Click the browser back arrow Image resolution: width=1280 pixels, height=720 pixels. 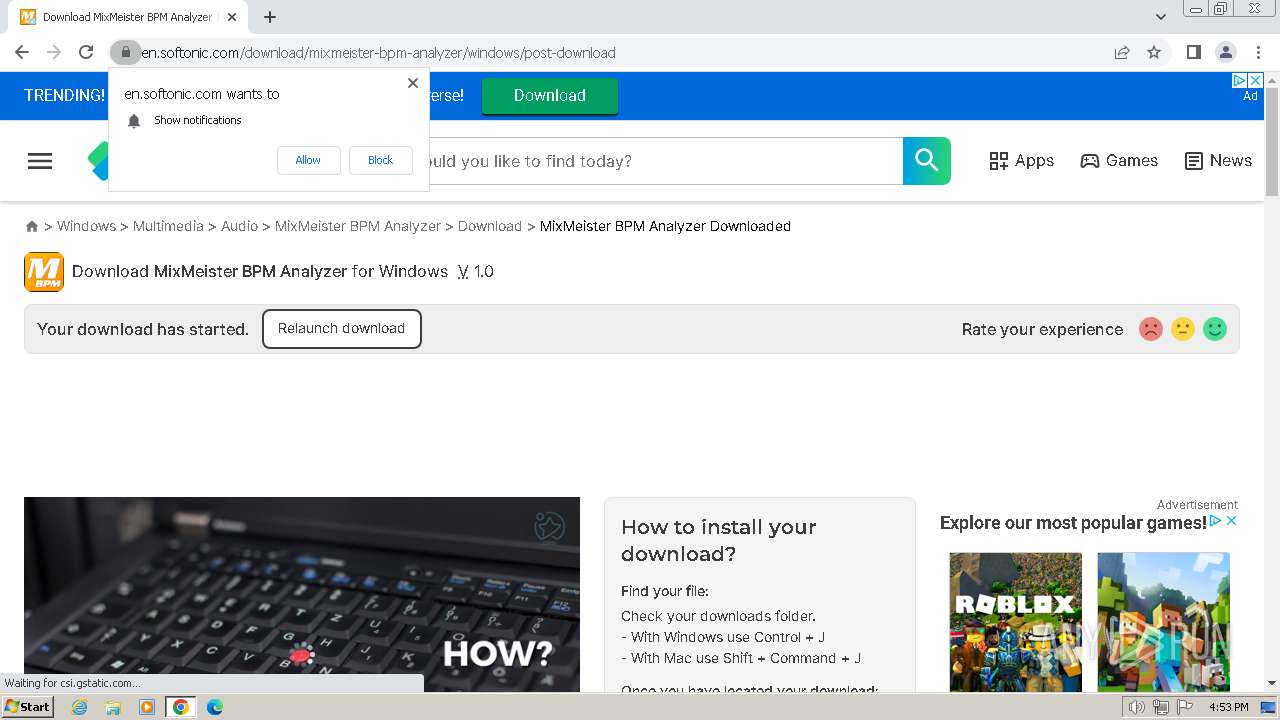click(x=22, y=52)
